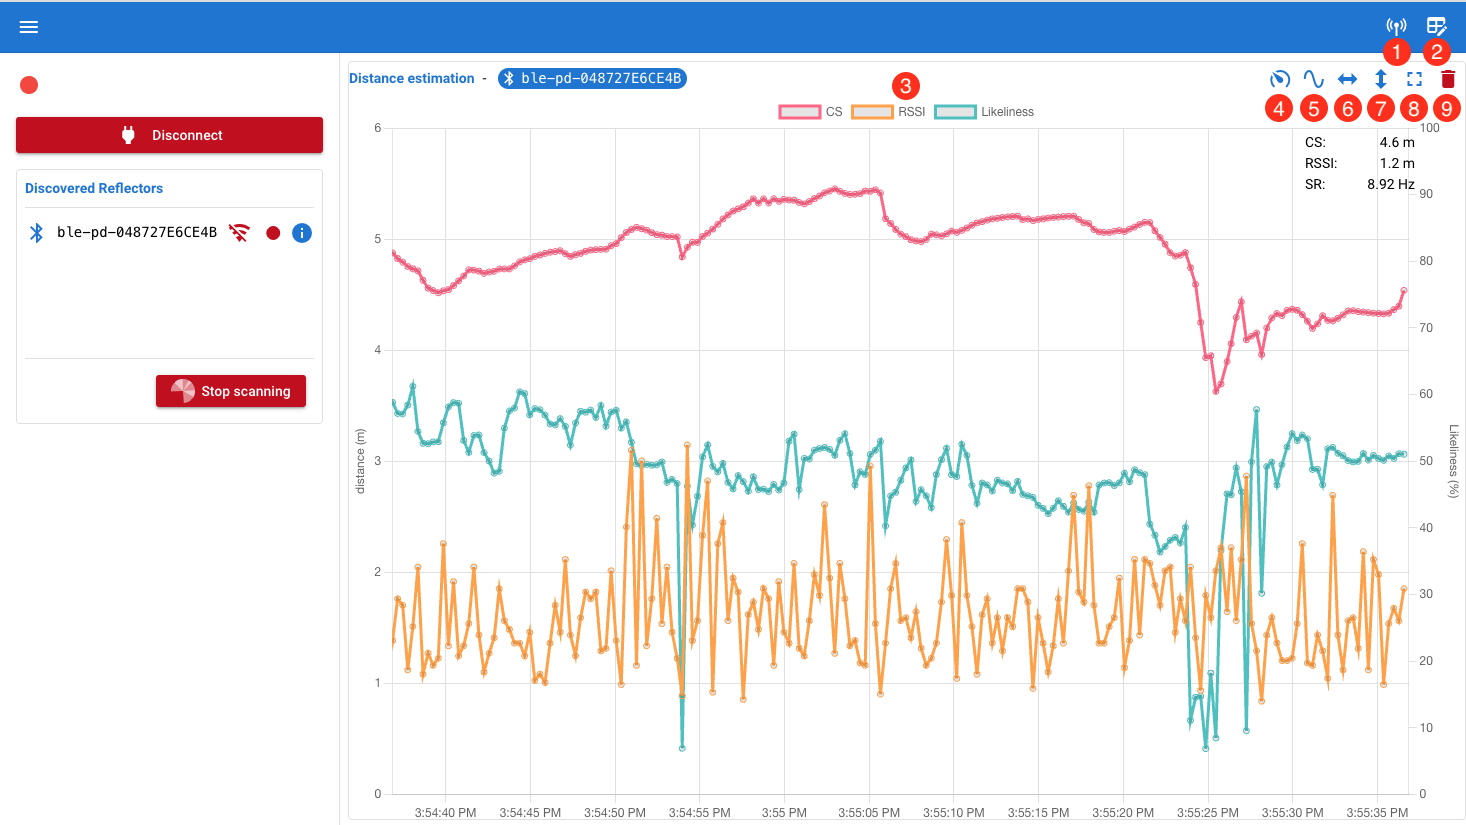Open the RF antenna settings icon
Image resolution: width=1466 pixels, height=825 pixels.
point(1395,25)
